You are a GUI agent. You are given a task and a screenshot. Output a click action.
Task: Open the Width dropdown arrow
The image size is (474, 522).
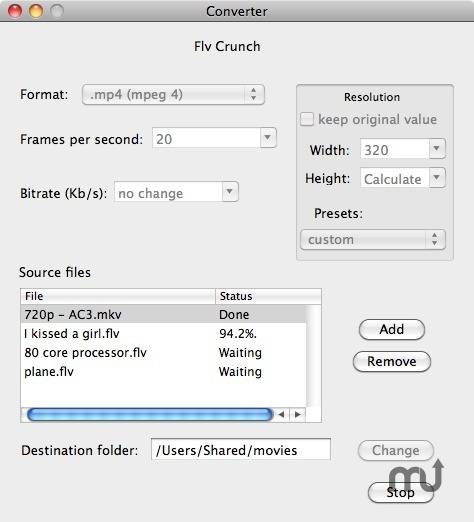point(437,149)
